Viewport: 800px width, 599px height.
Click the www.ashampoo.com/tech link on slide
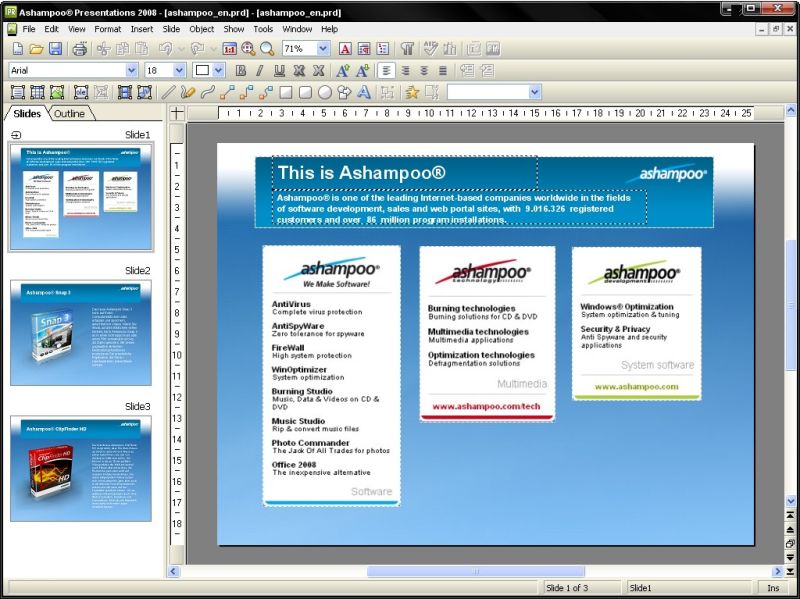487,406
